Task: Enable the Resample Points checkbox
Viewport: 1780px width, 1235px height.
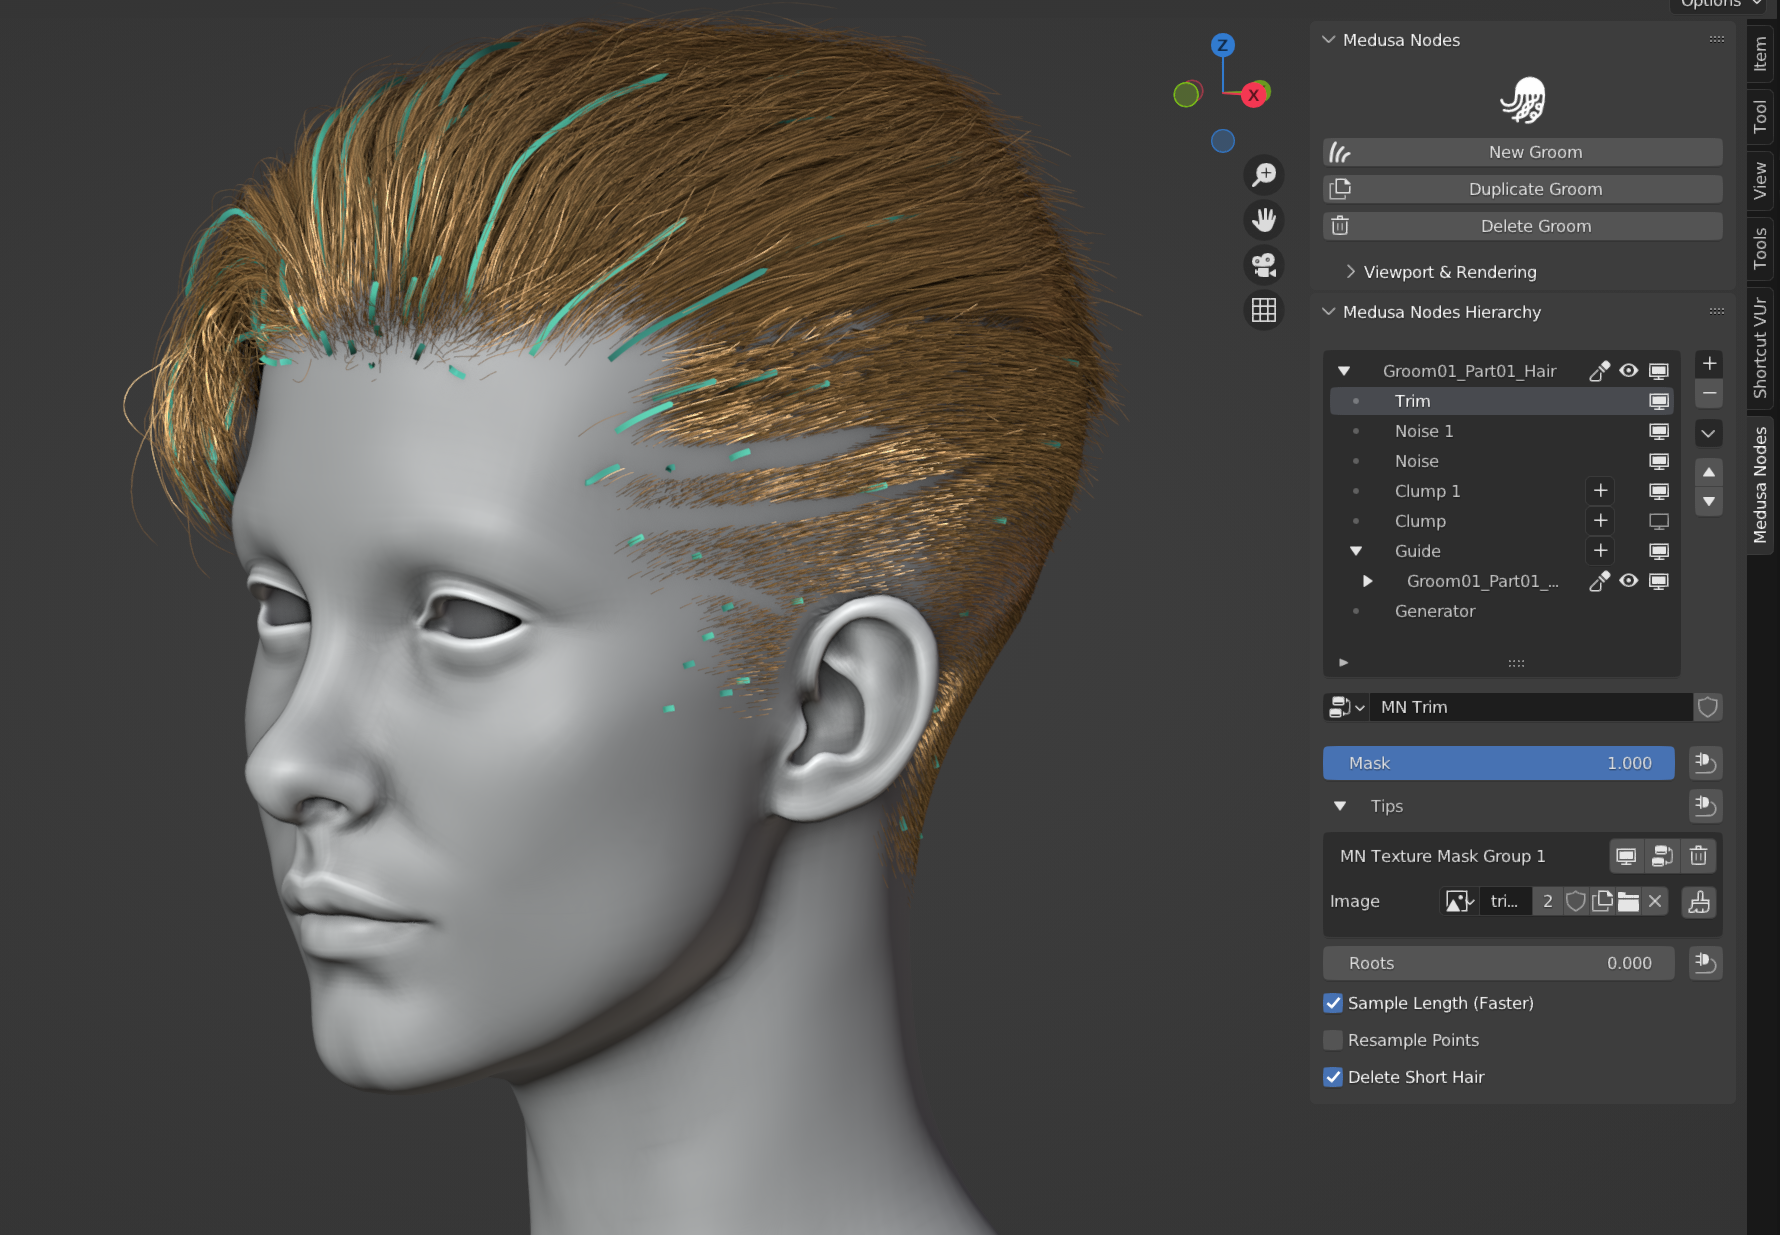Action: pyautogui.click(x=1333, y=1040)
